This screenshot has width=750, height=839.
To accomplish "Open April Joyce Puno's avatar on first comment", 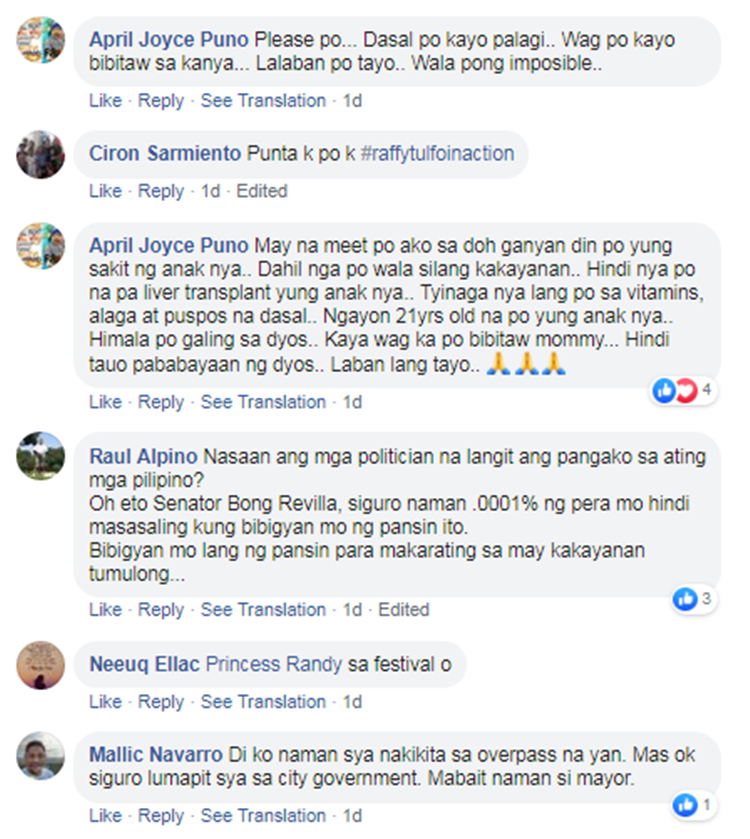I will (41, 40).
